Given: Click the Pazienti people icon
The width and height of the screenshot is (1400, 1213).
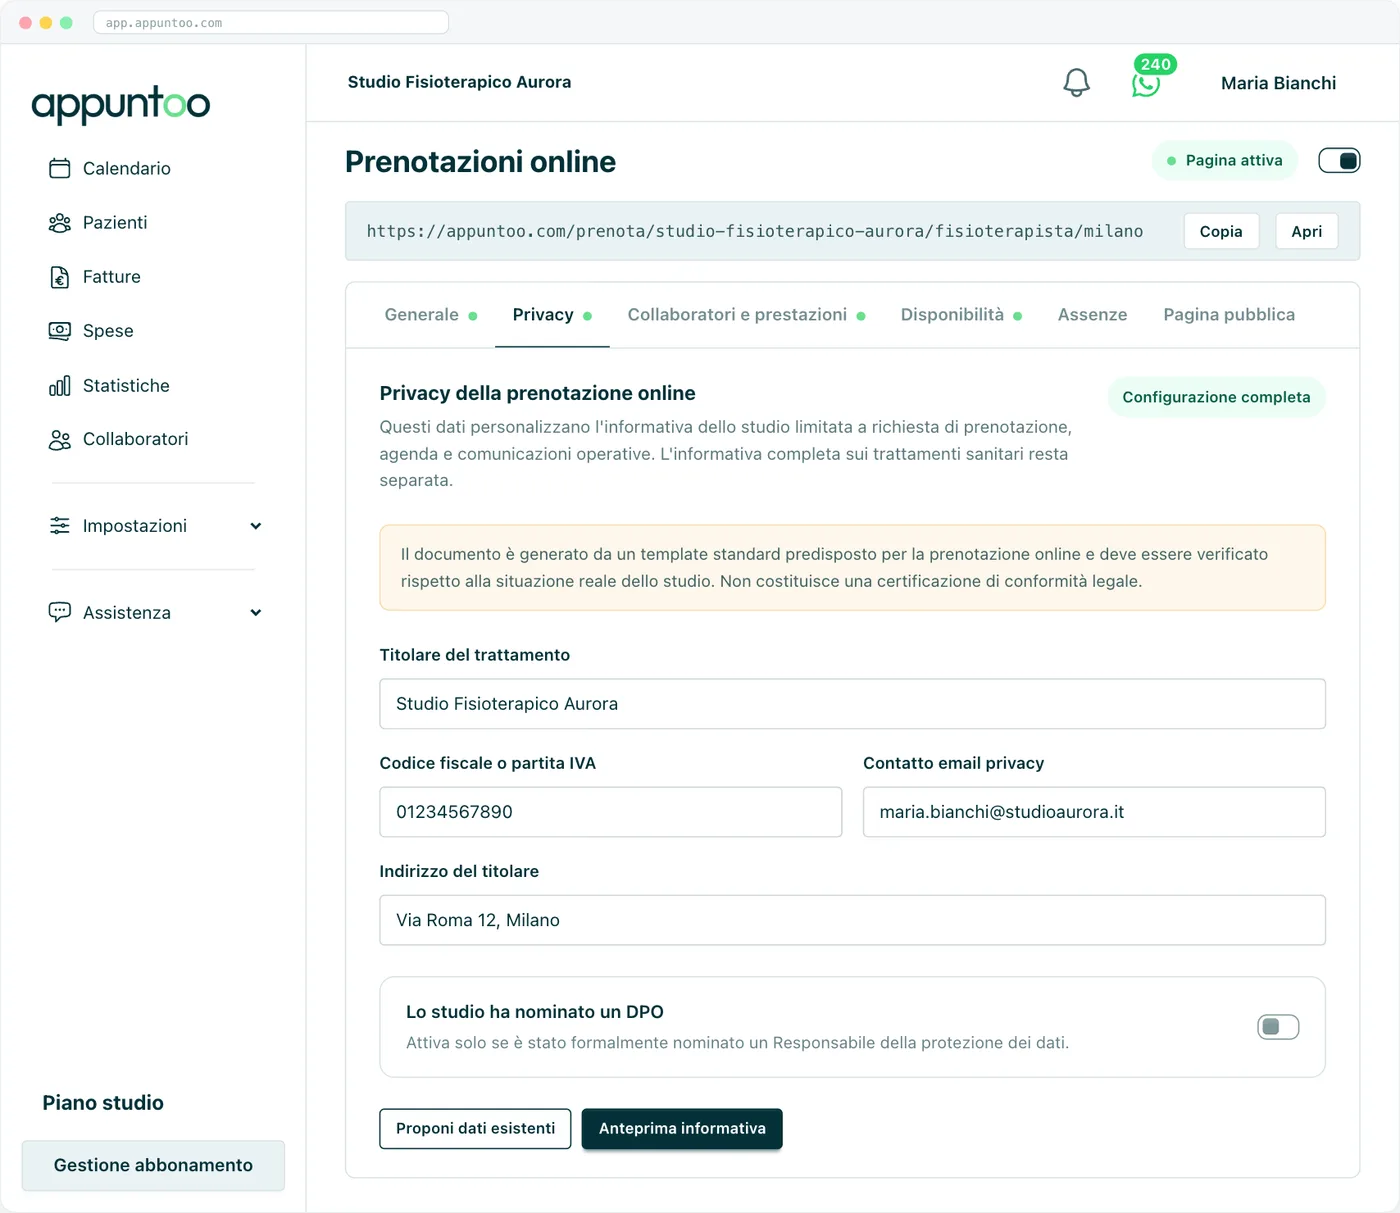Looking at the screenshot, I should pos(60,222).
